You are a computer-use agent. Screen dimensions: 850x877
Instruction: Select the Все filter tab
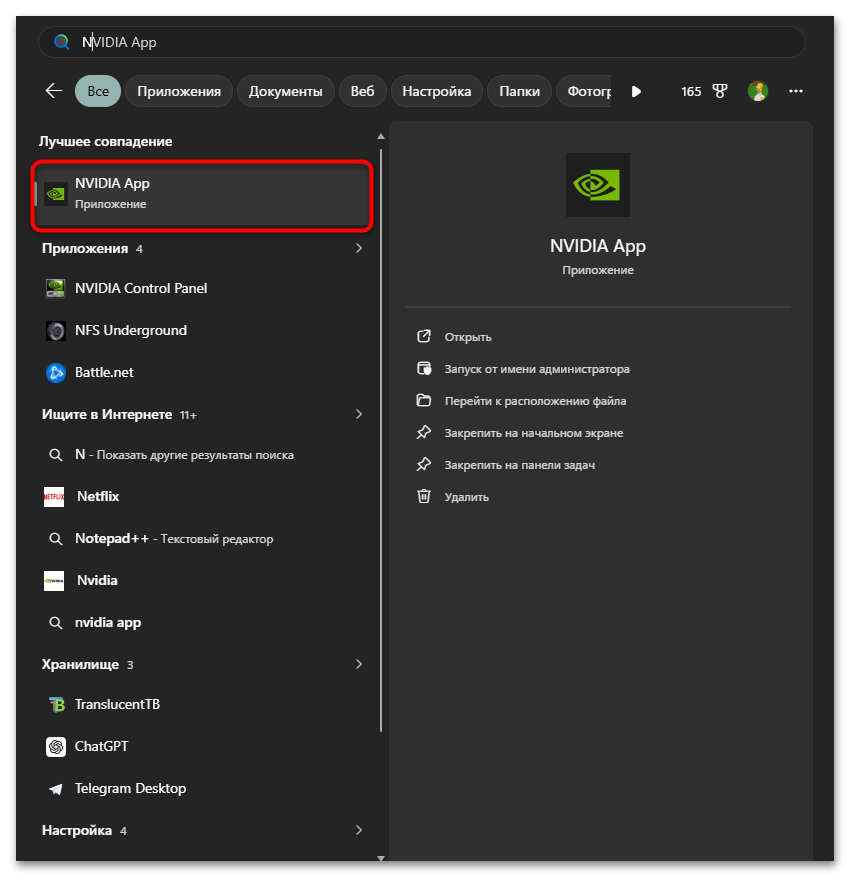point(98,91)
